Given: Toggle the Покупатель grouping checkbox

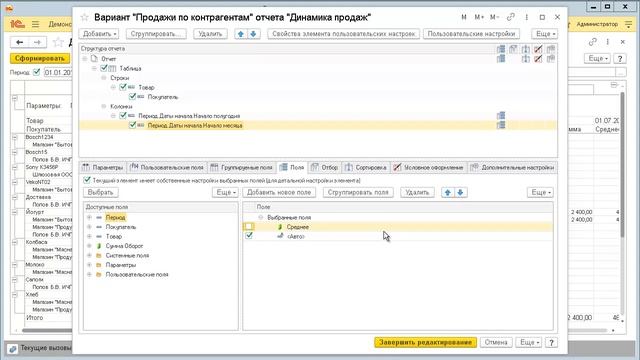Looking at the screenshot, I should pyautogui.click(x=132, y=97).
